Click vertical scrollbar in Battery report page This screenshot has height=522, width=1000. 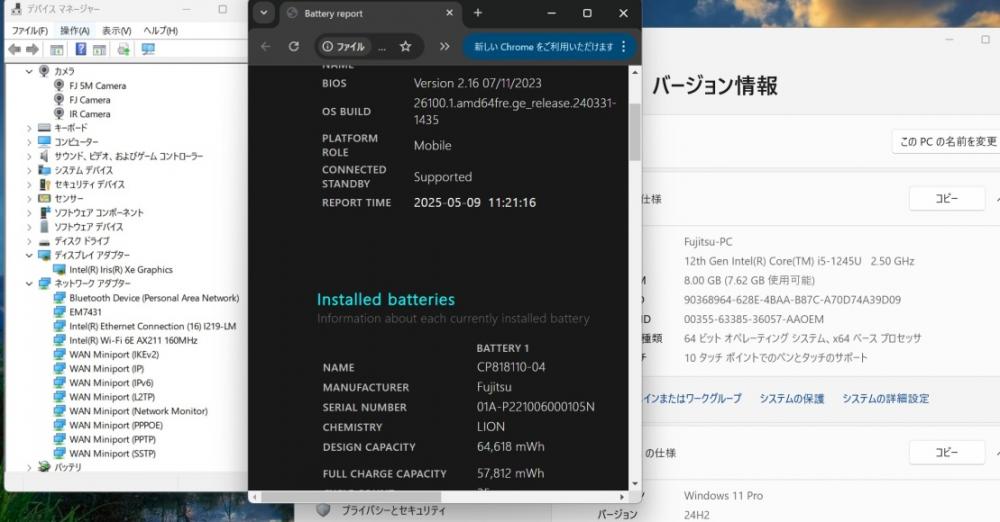tap(635, 133)
